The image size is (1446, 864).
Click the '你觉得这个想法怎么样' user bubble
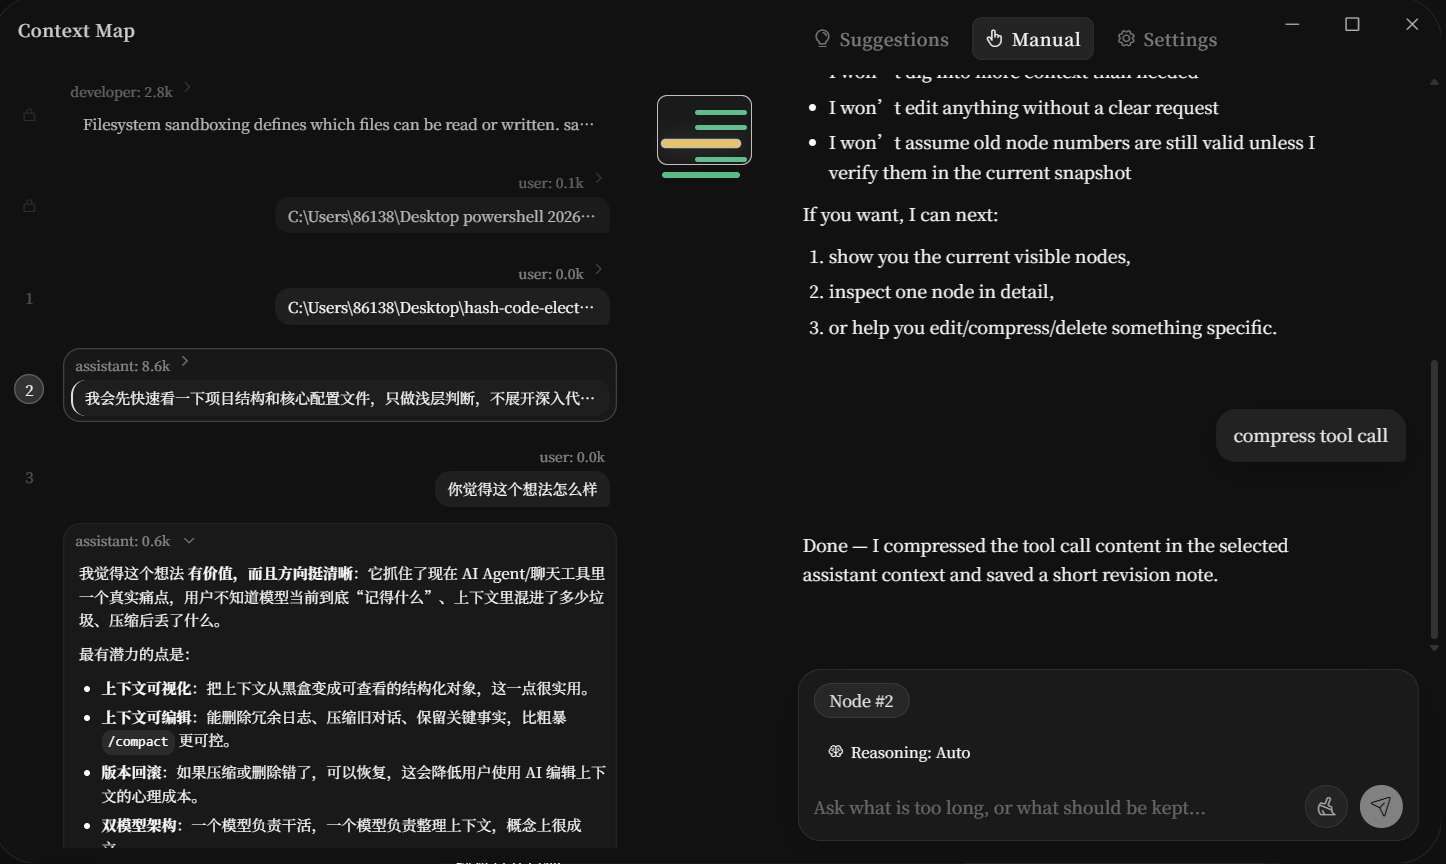pyautogui.click(x=522, y=489)
